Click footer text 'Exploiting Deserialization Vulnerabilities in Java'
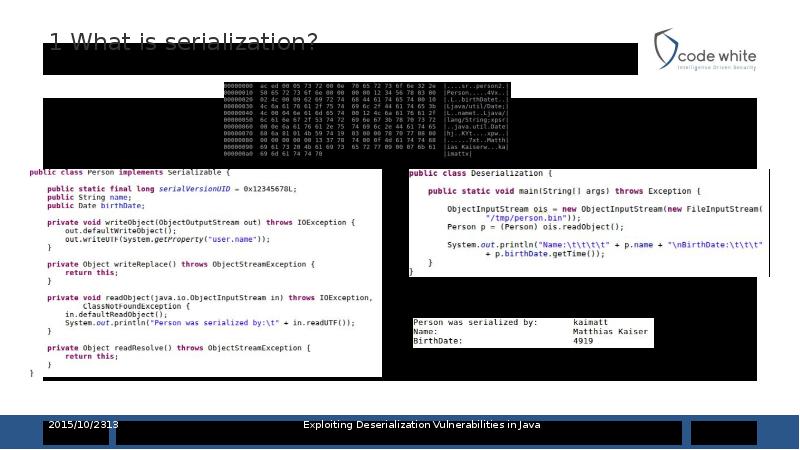This screenshot has height=450, width=800. (x=421, y=425)
